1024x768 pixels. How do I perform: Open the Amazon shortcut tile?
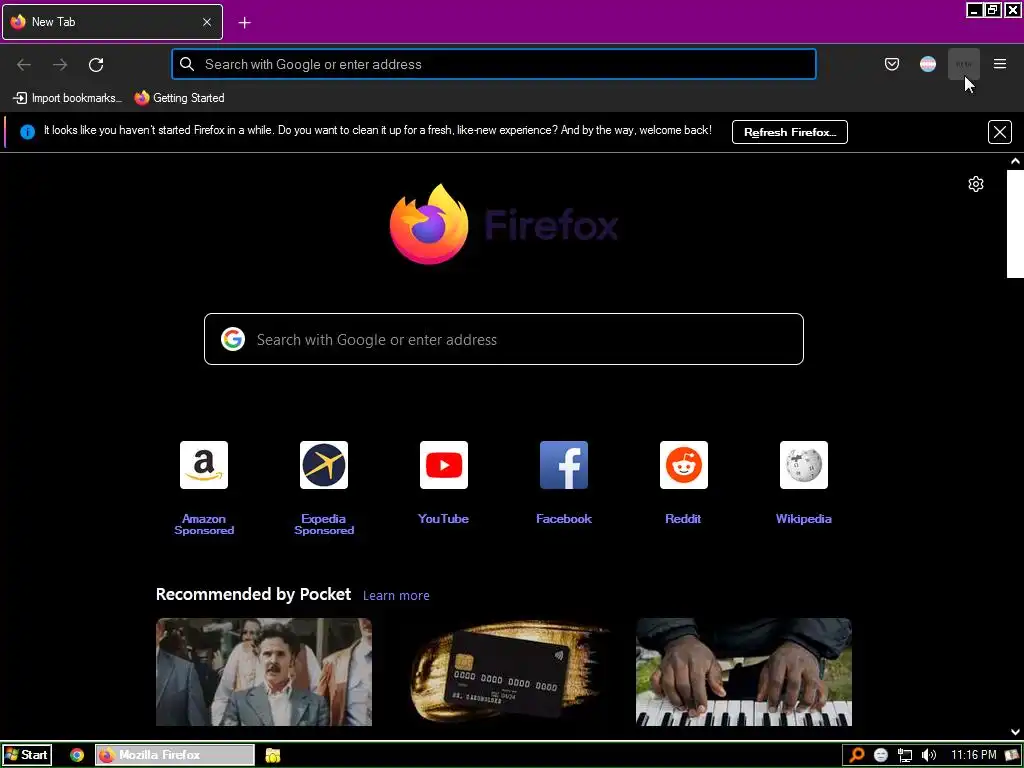point(204,465)
